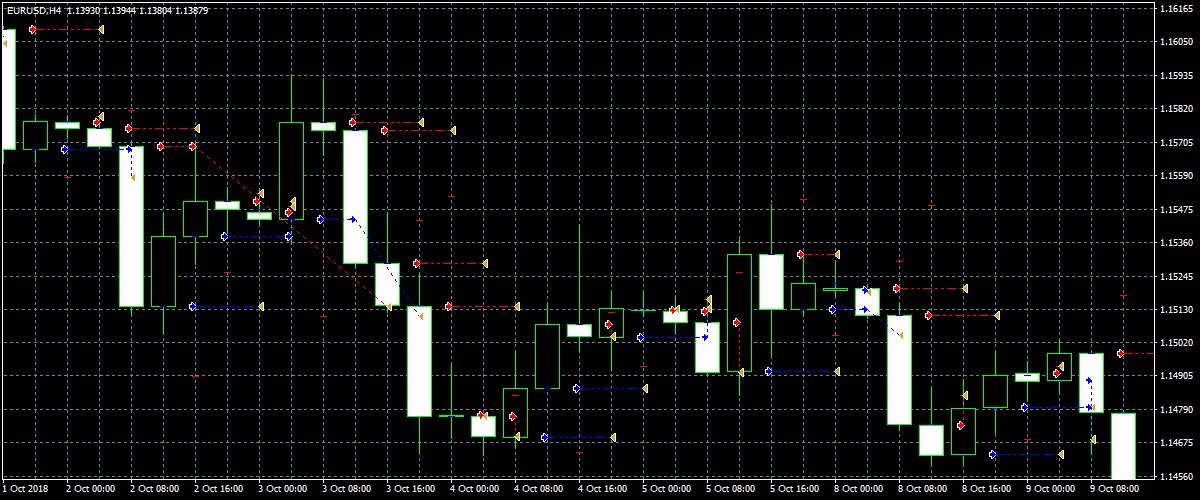Click the 8 Oct 00:00 time label
Screen dimensions: 1200x500
coord(857,490)
